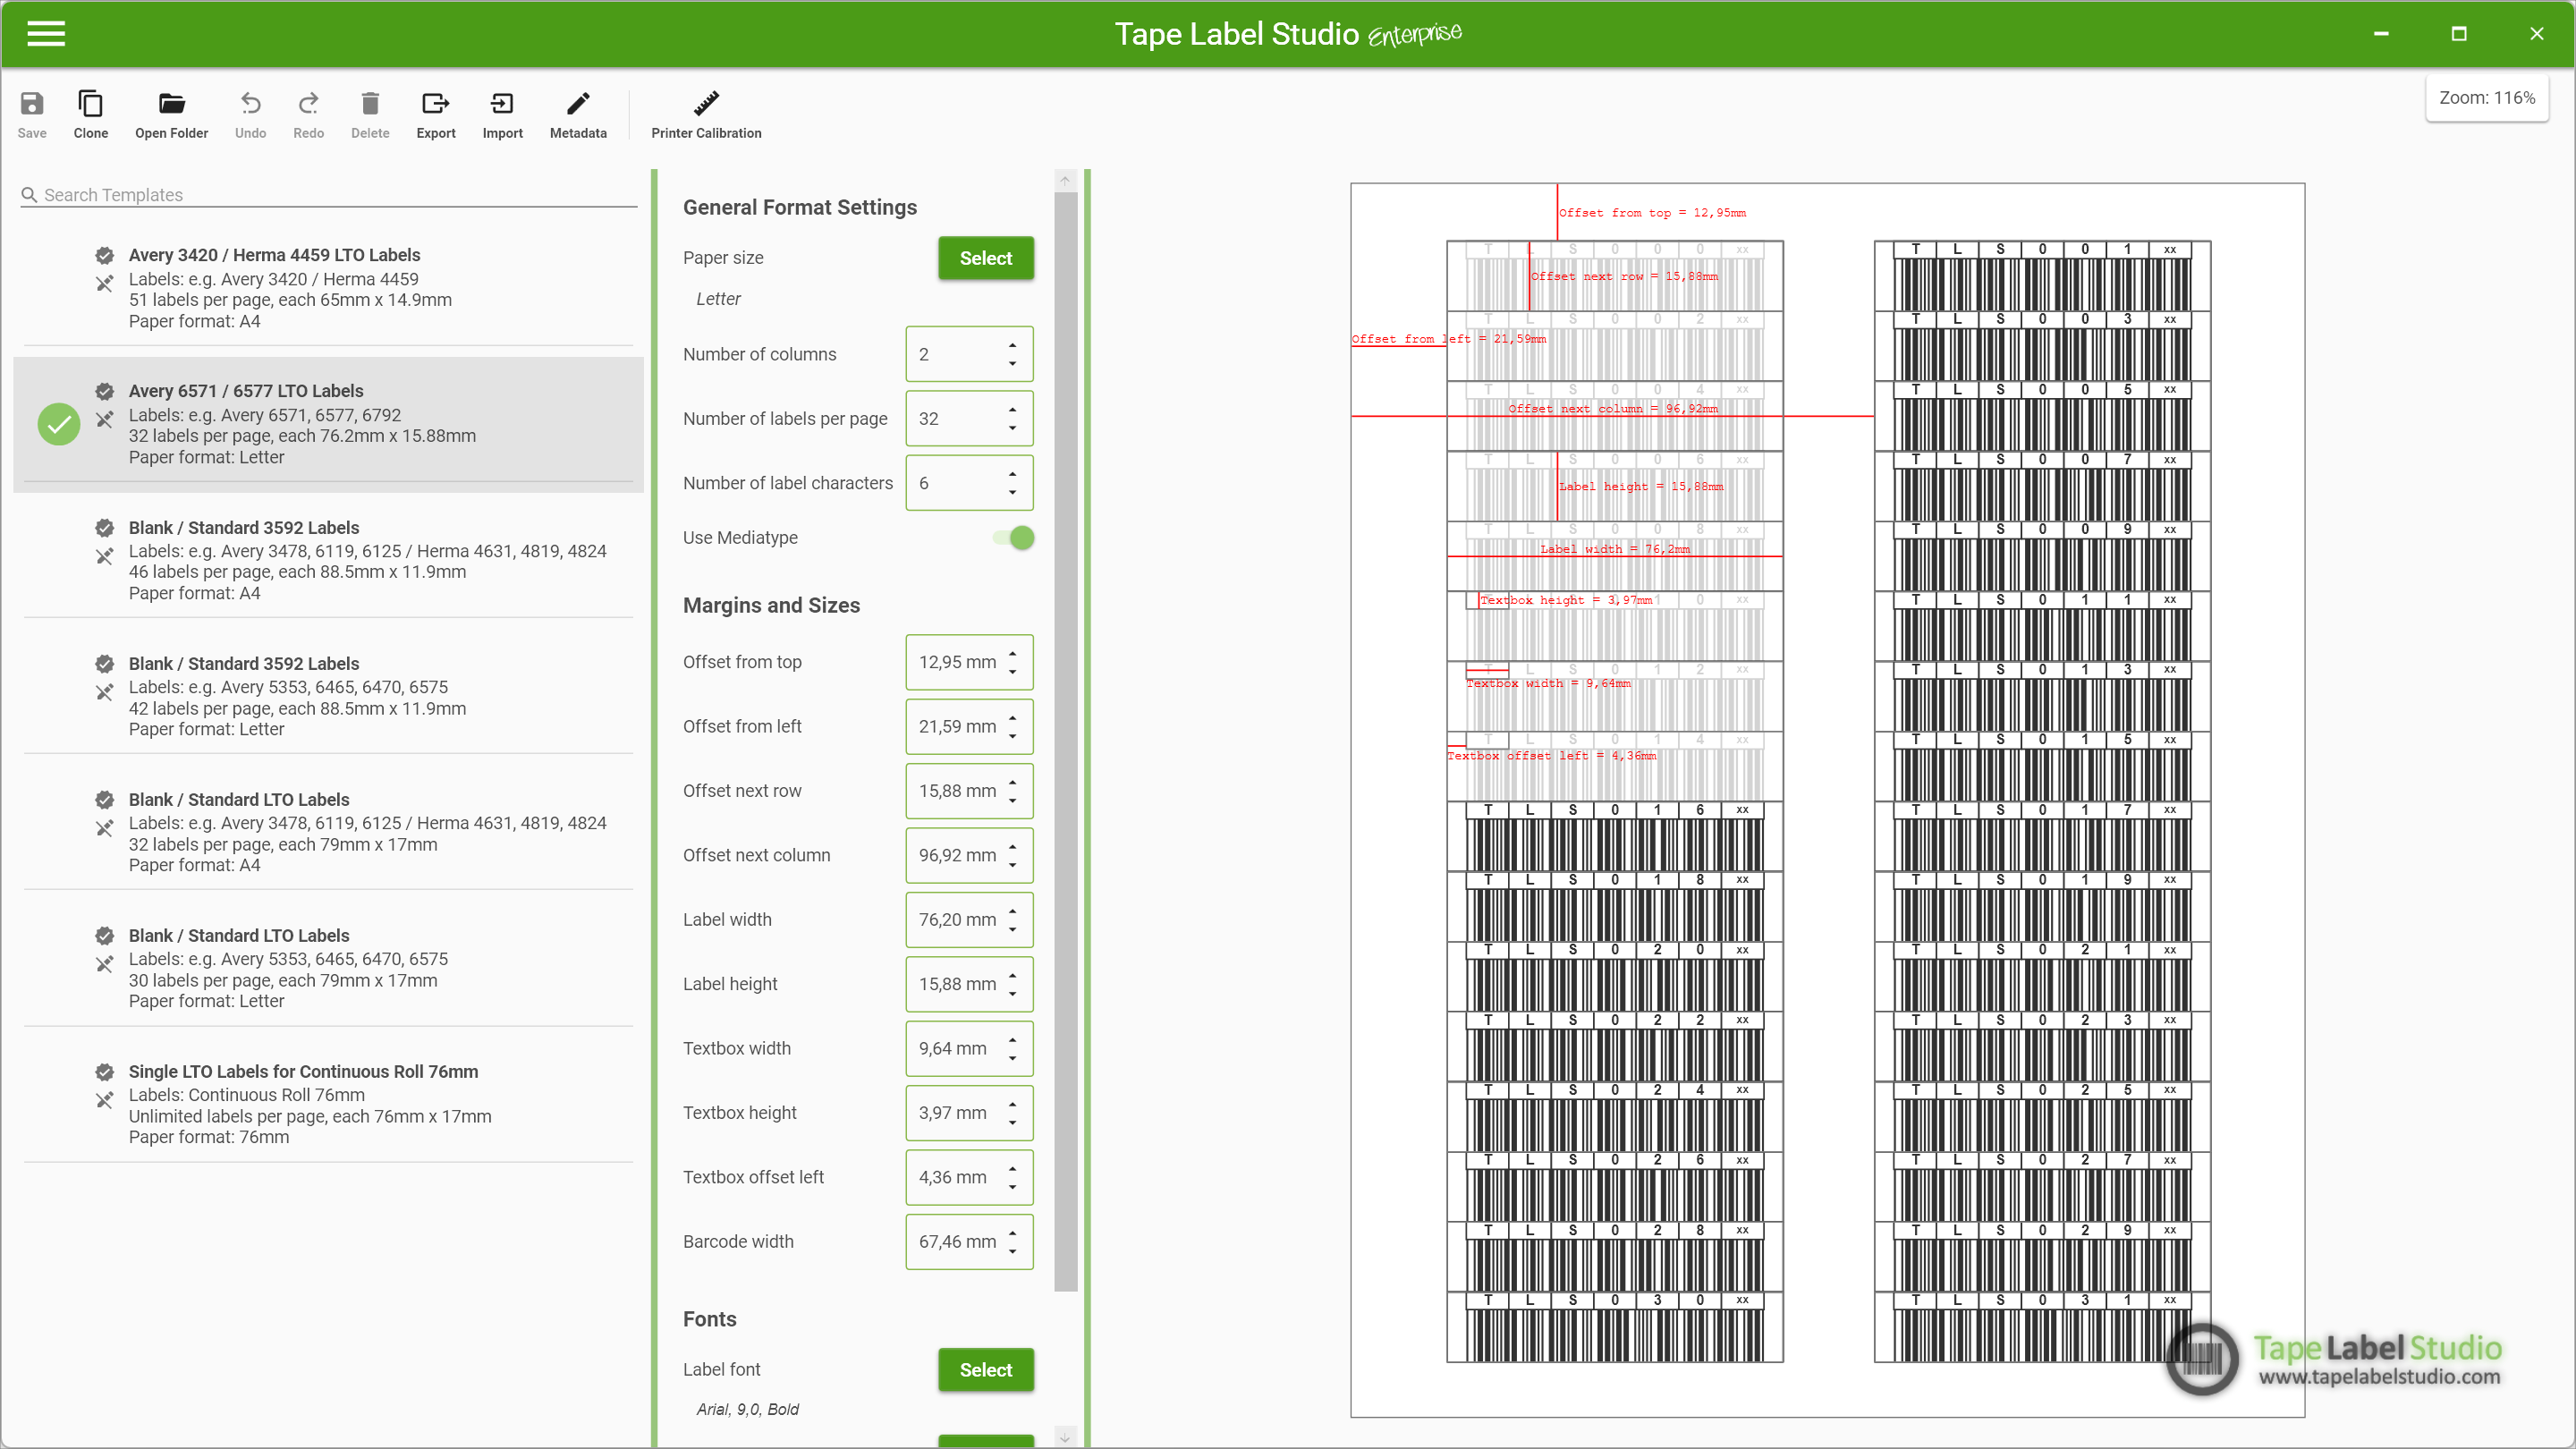Click TLS031 label in preview
2576x1449 pixels.
(x=2042, y=1328)
